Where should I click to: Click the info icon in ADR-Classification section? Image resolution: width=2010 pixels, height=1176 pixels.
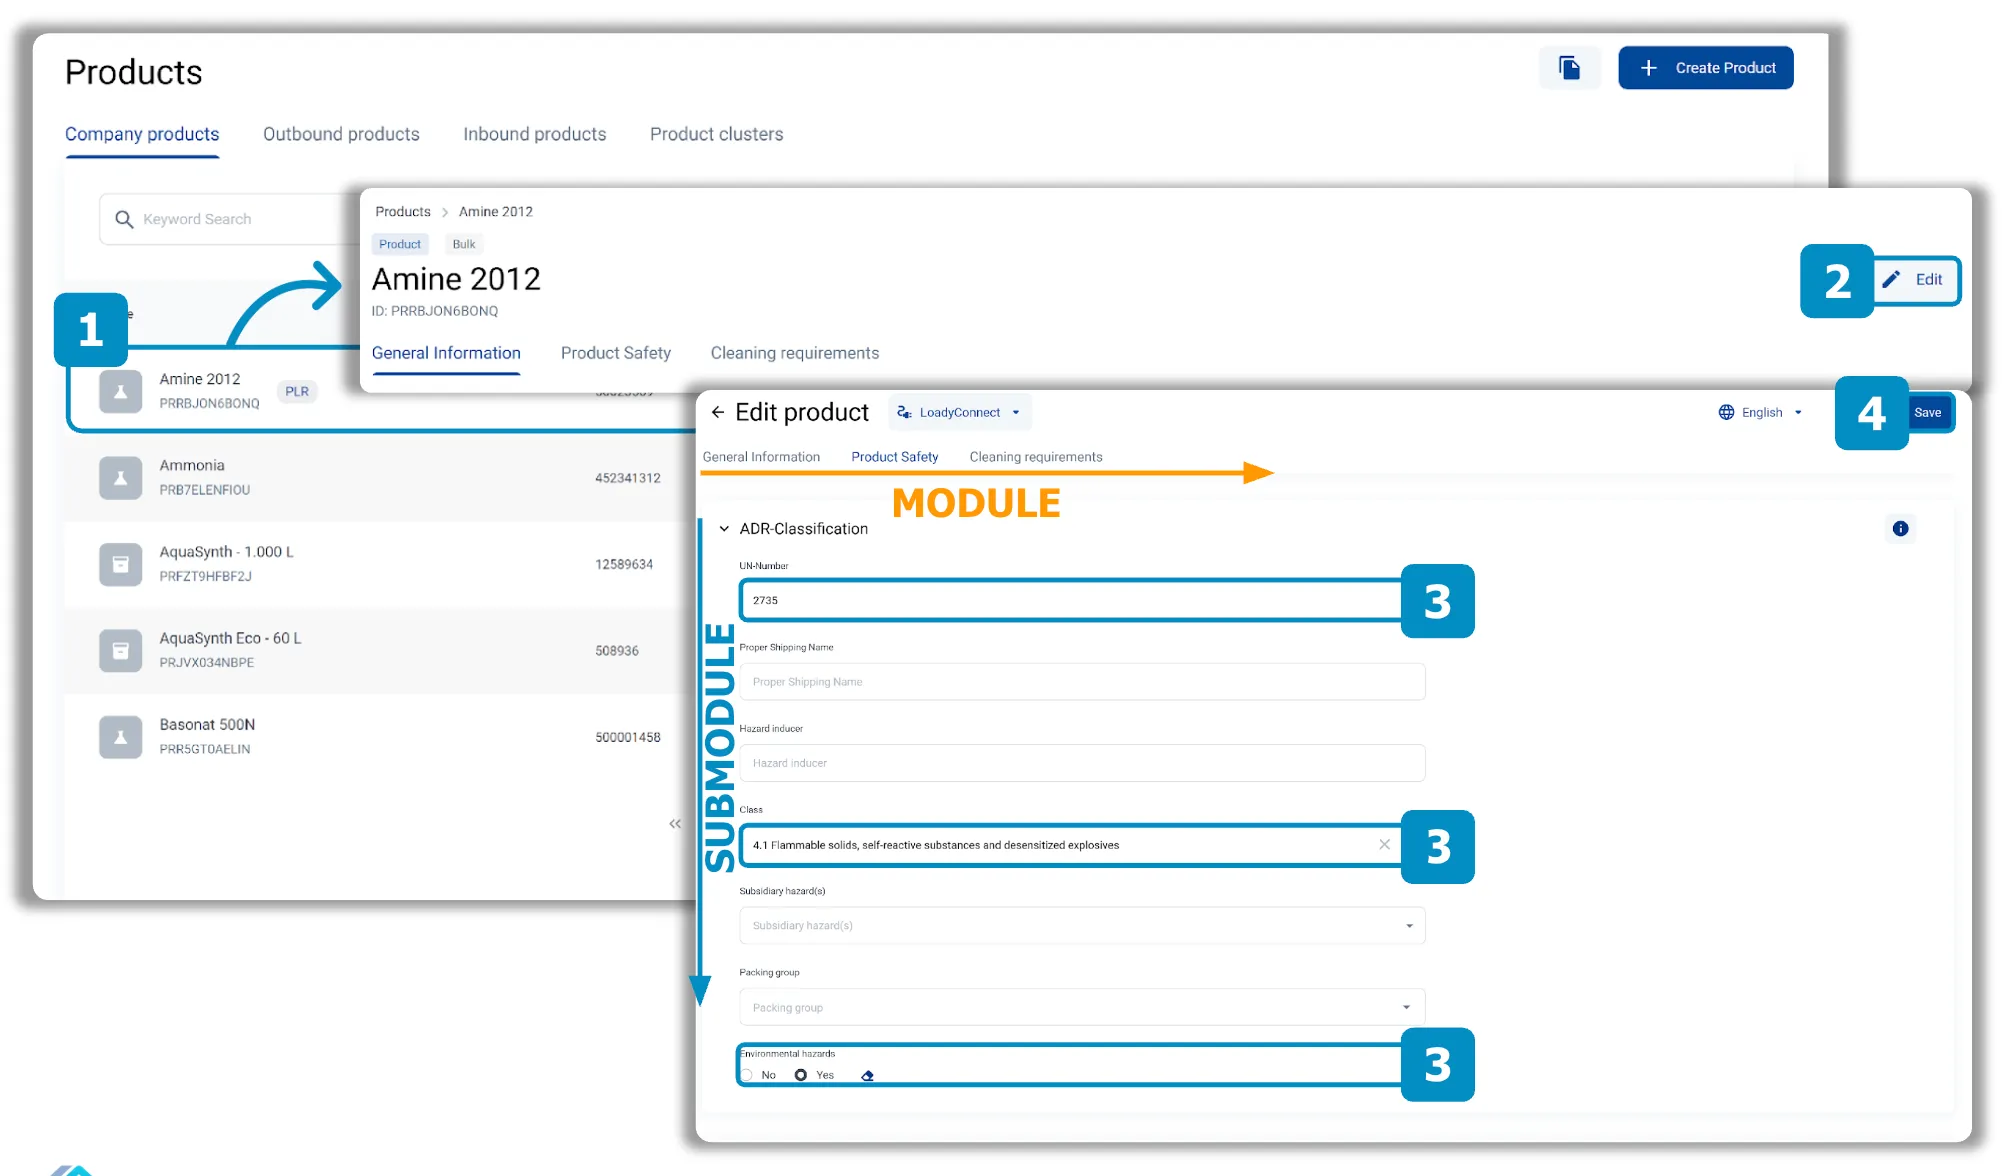(1900, 529)
